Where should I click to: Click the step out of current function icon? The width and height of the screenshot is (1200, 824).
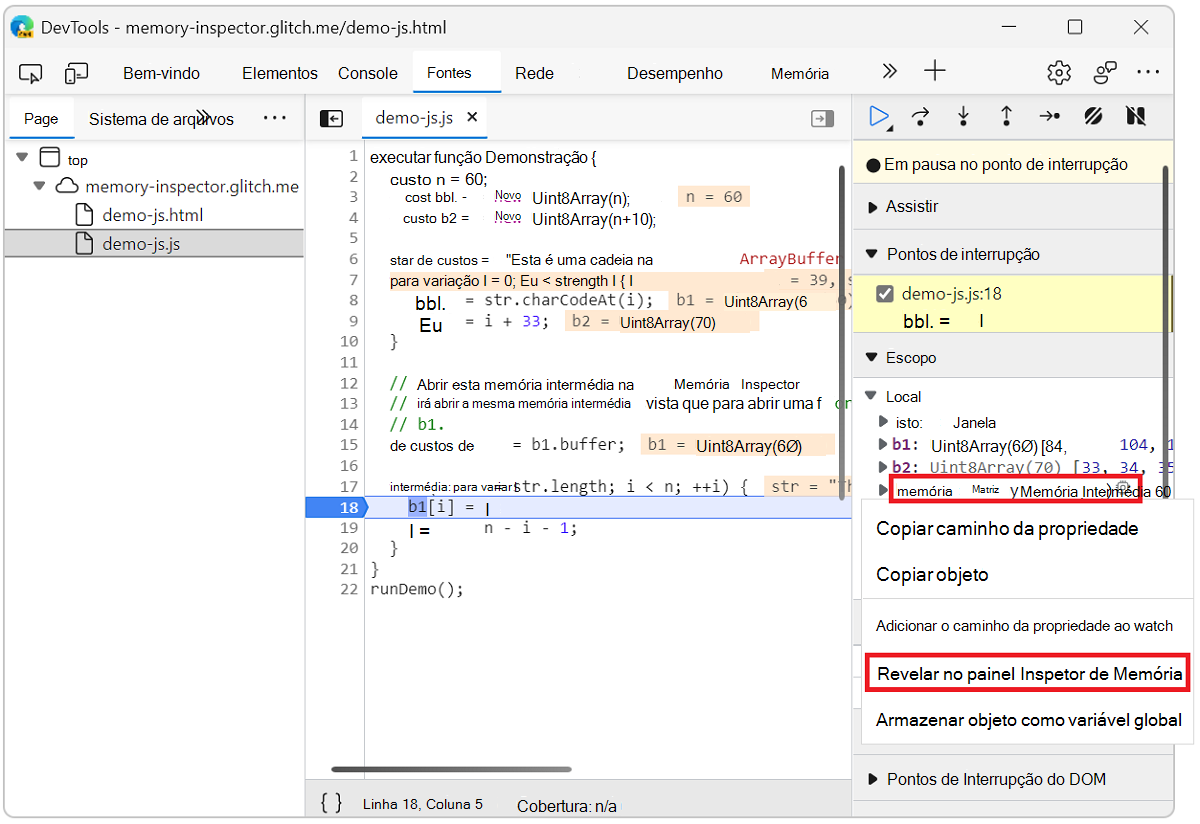(x=1005, y=117)
